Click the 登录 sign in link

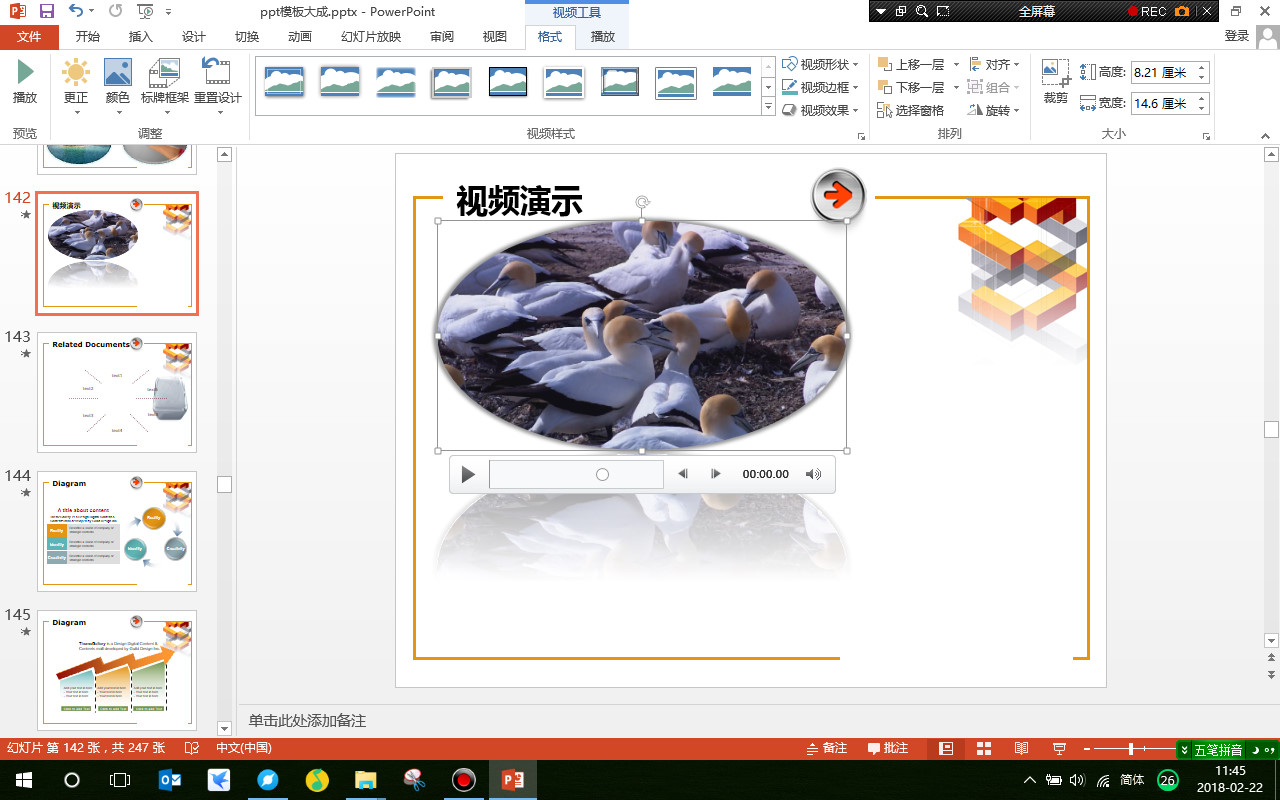[x=1237, y=36]
